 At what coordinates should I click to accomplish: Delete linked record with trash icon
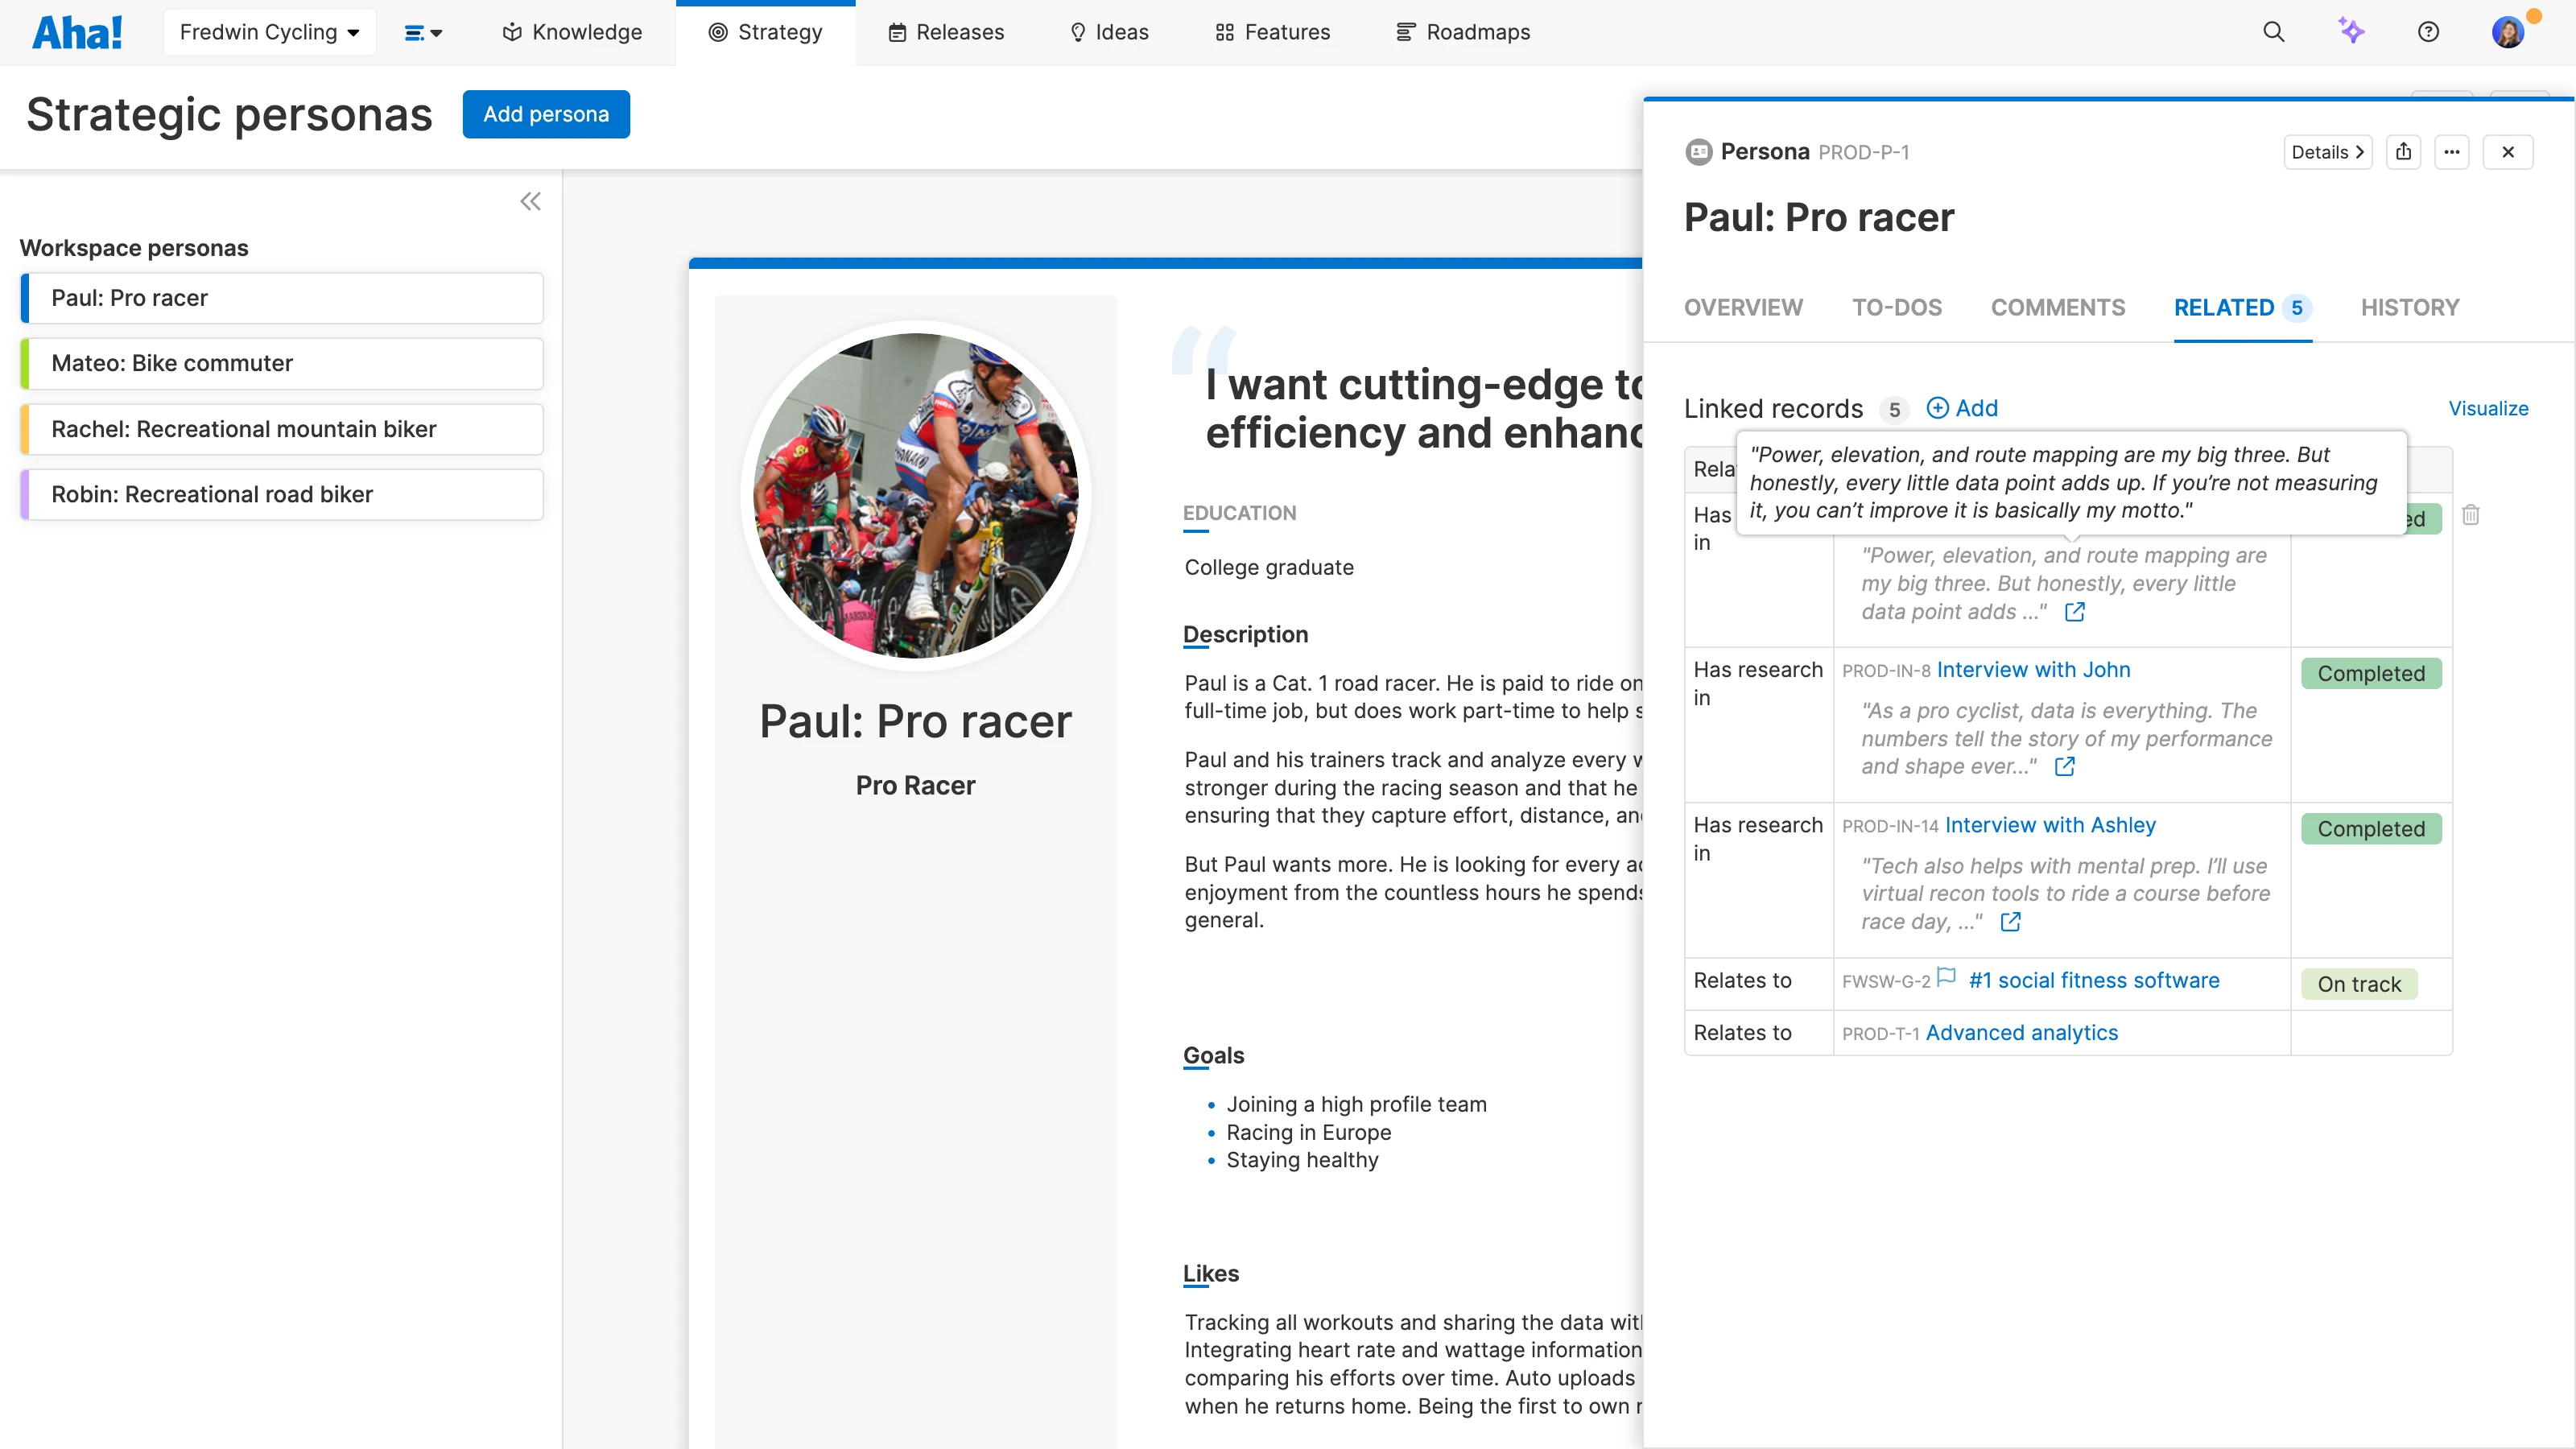click(2471, 515)
